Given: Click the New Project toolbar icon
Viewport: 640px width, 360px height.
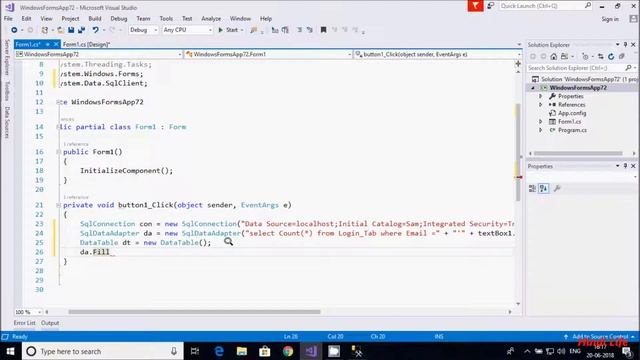Looking at the screenshot, I should [44, 30].
